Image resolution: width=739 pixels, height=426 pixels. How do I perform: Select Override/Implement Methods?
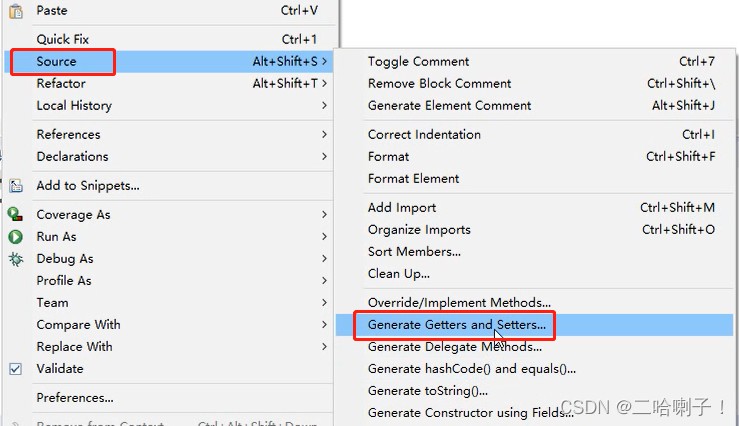(x=459, y=303)
